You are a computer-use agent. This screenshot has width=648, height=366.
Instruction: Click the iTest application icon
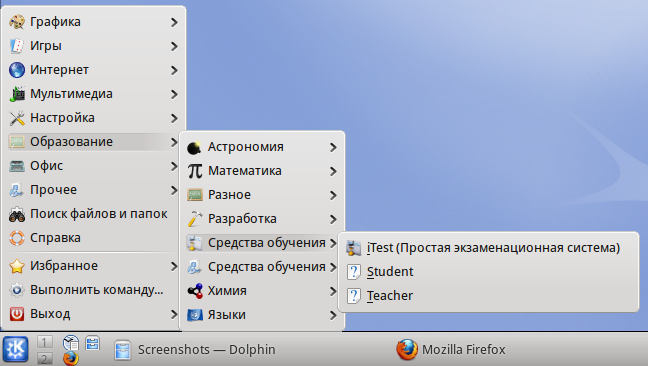(354, 248)
